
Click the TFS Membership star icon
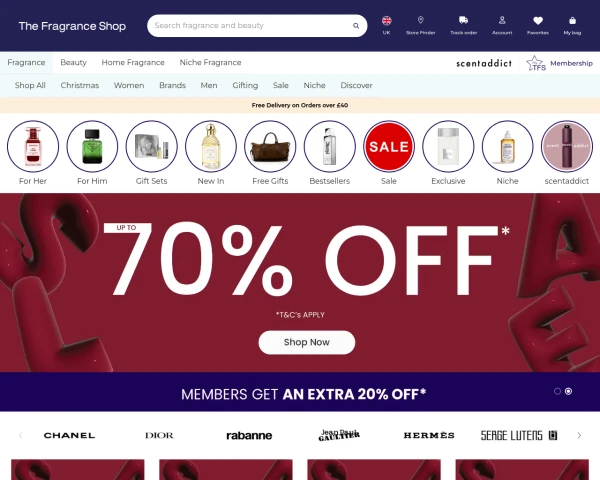pos(536,63)
